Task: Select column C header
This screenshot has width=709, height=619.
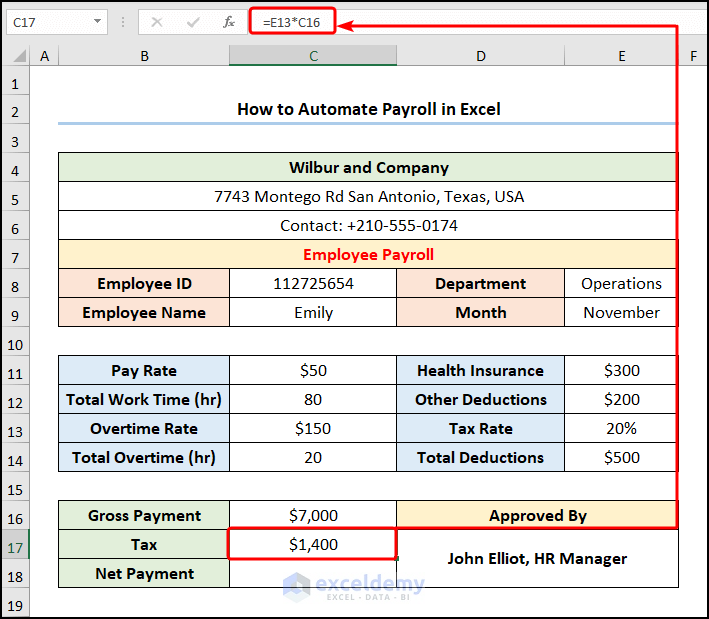Action: pyautogui.click(x=313, y=56)
